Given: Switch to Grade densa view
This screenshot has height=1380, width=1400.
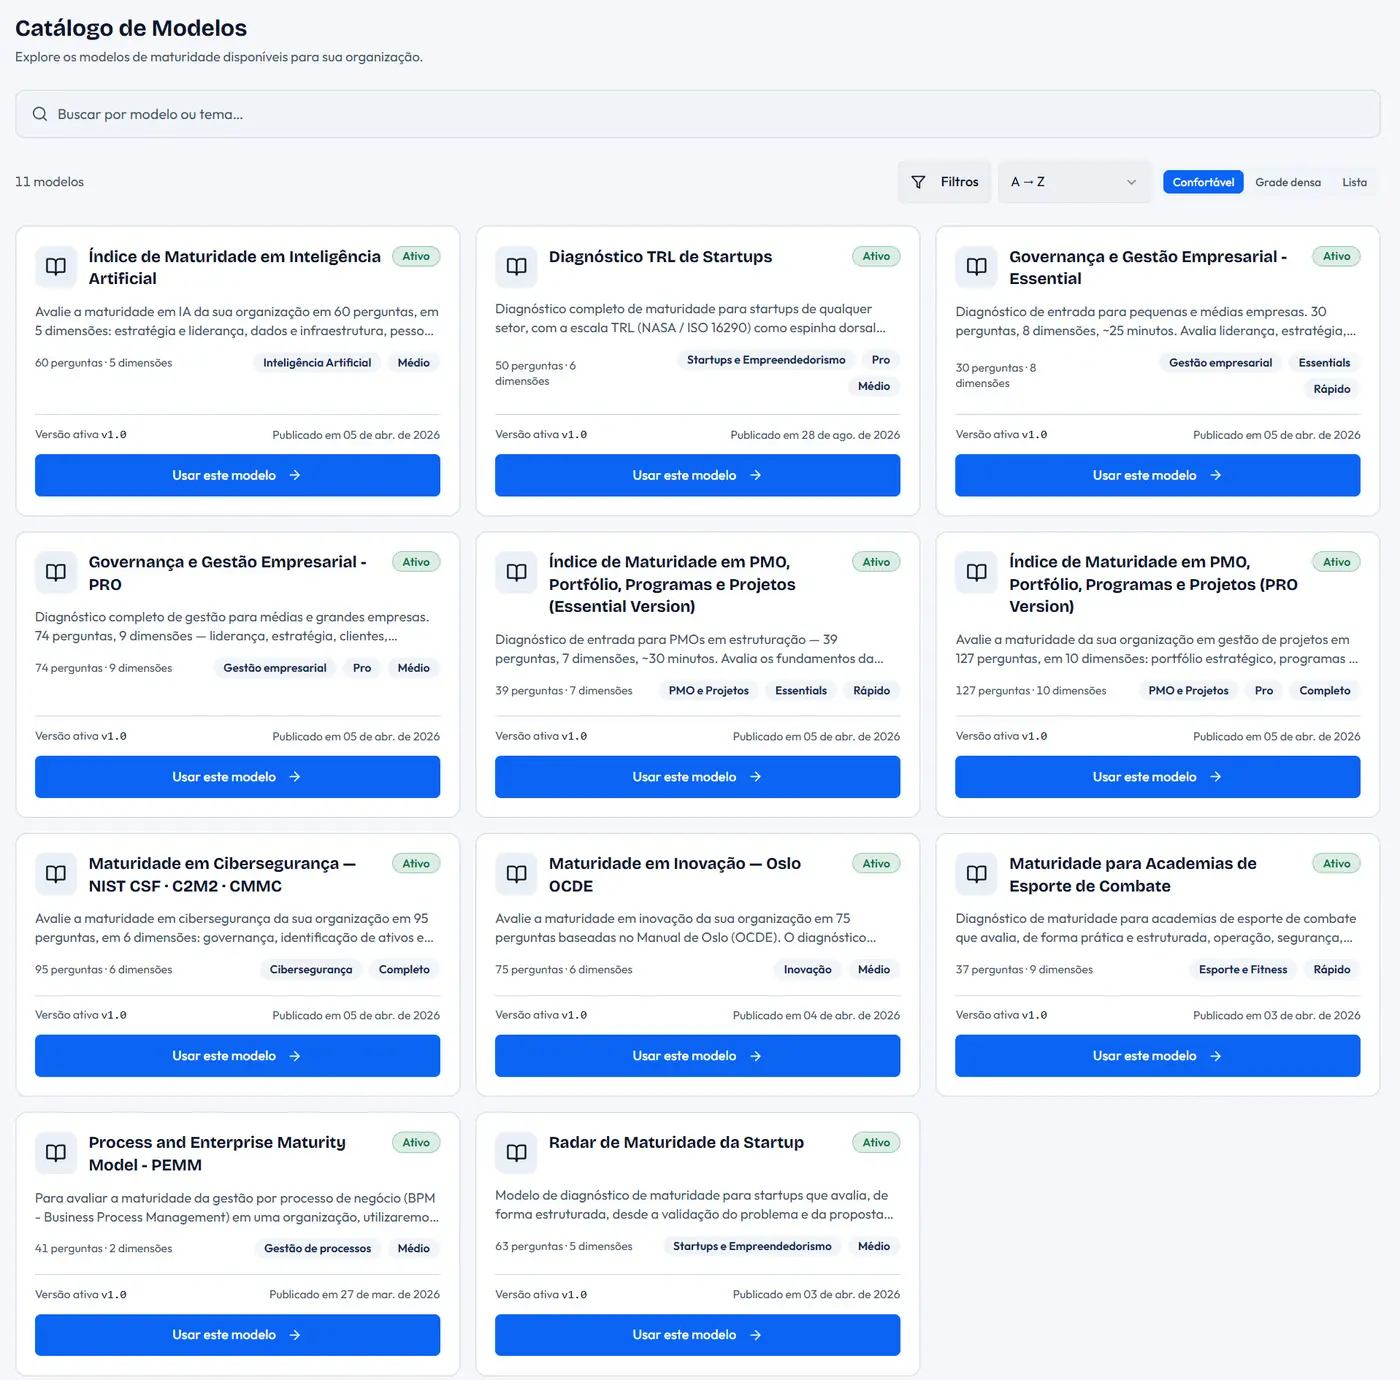Looking at the screenshot, I should tap(1288, 182).
